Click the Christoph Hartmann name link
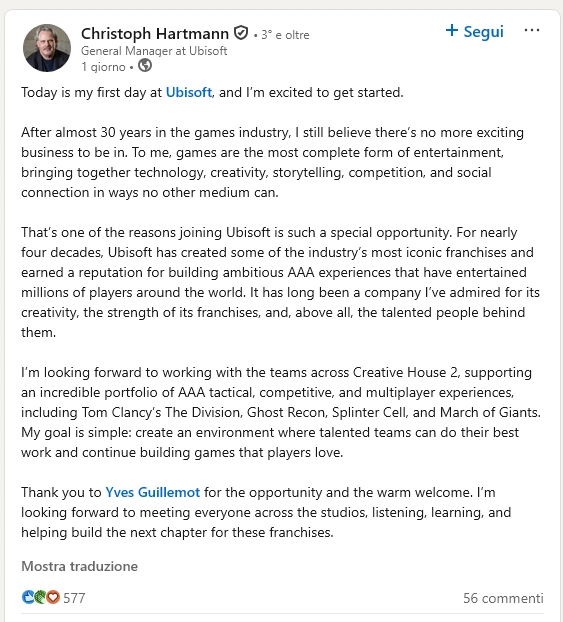This screenshot has width=563, height=622. [155, 34]
